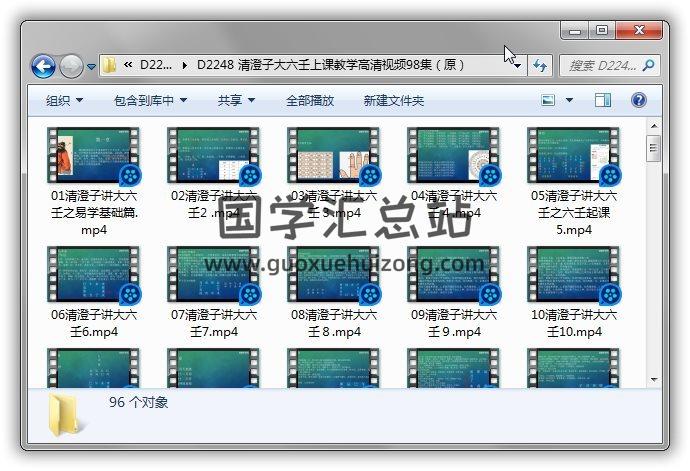Open the recent locations dropdown arrow

tap(91, 67)
